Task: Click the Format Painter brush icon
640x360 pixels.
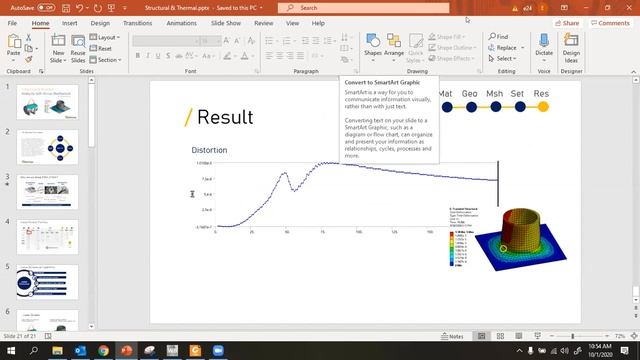Action: (x=29, y=60)
